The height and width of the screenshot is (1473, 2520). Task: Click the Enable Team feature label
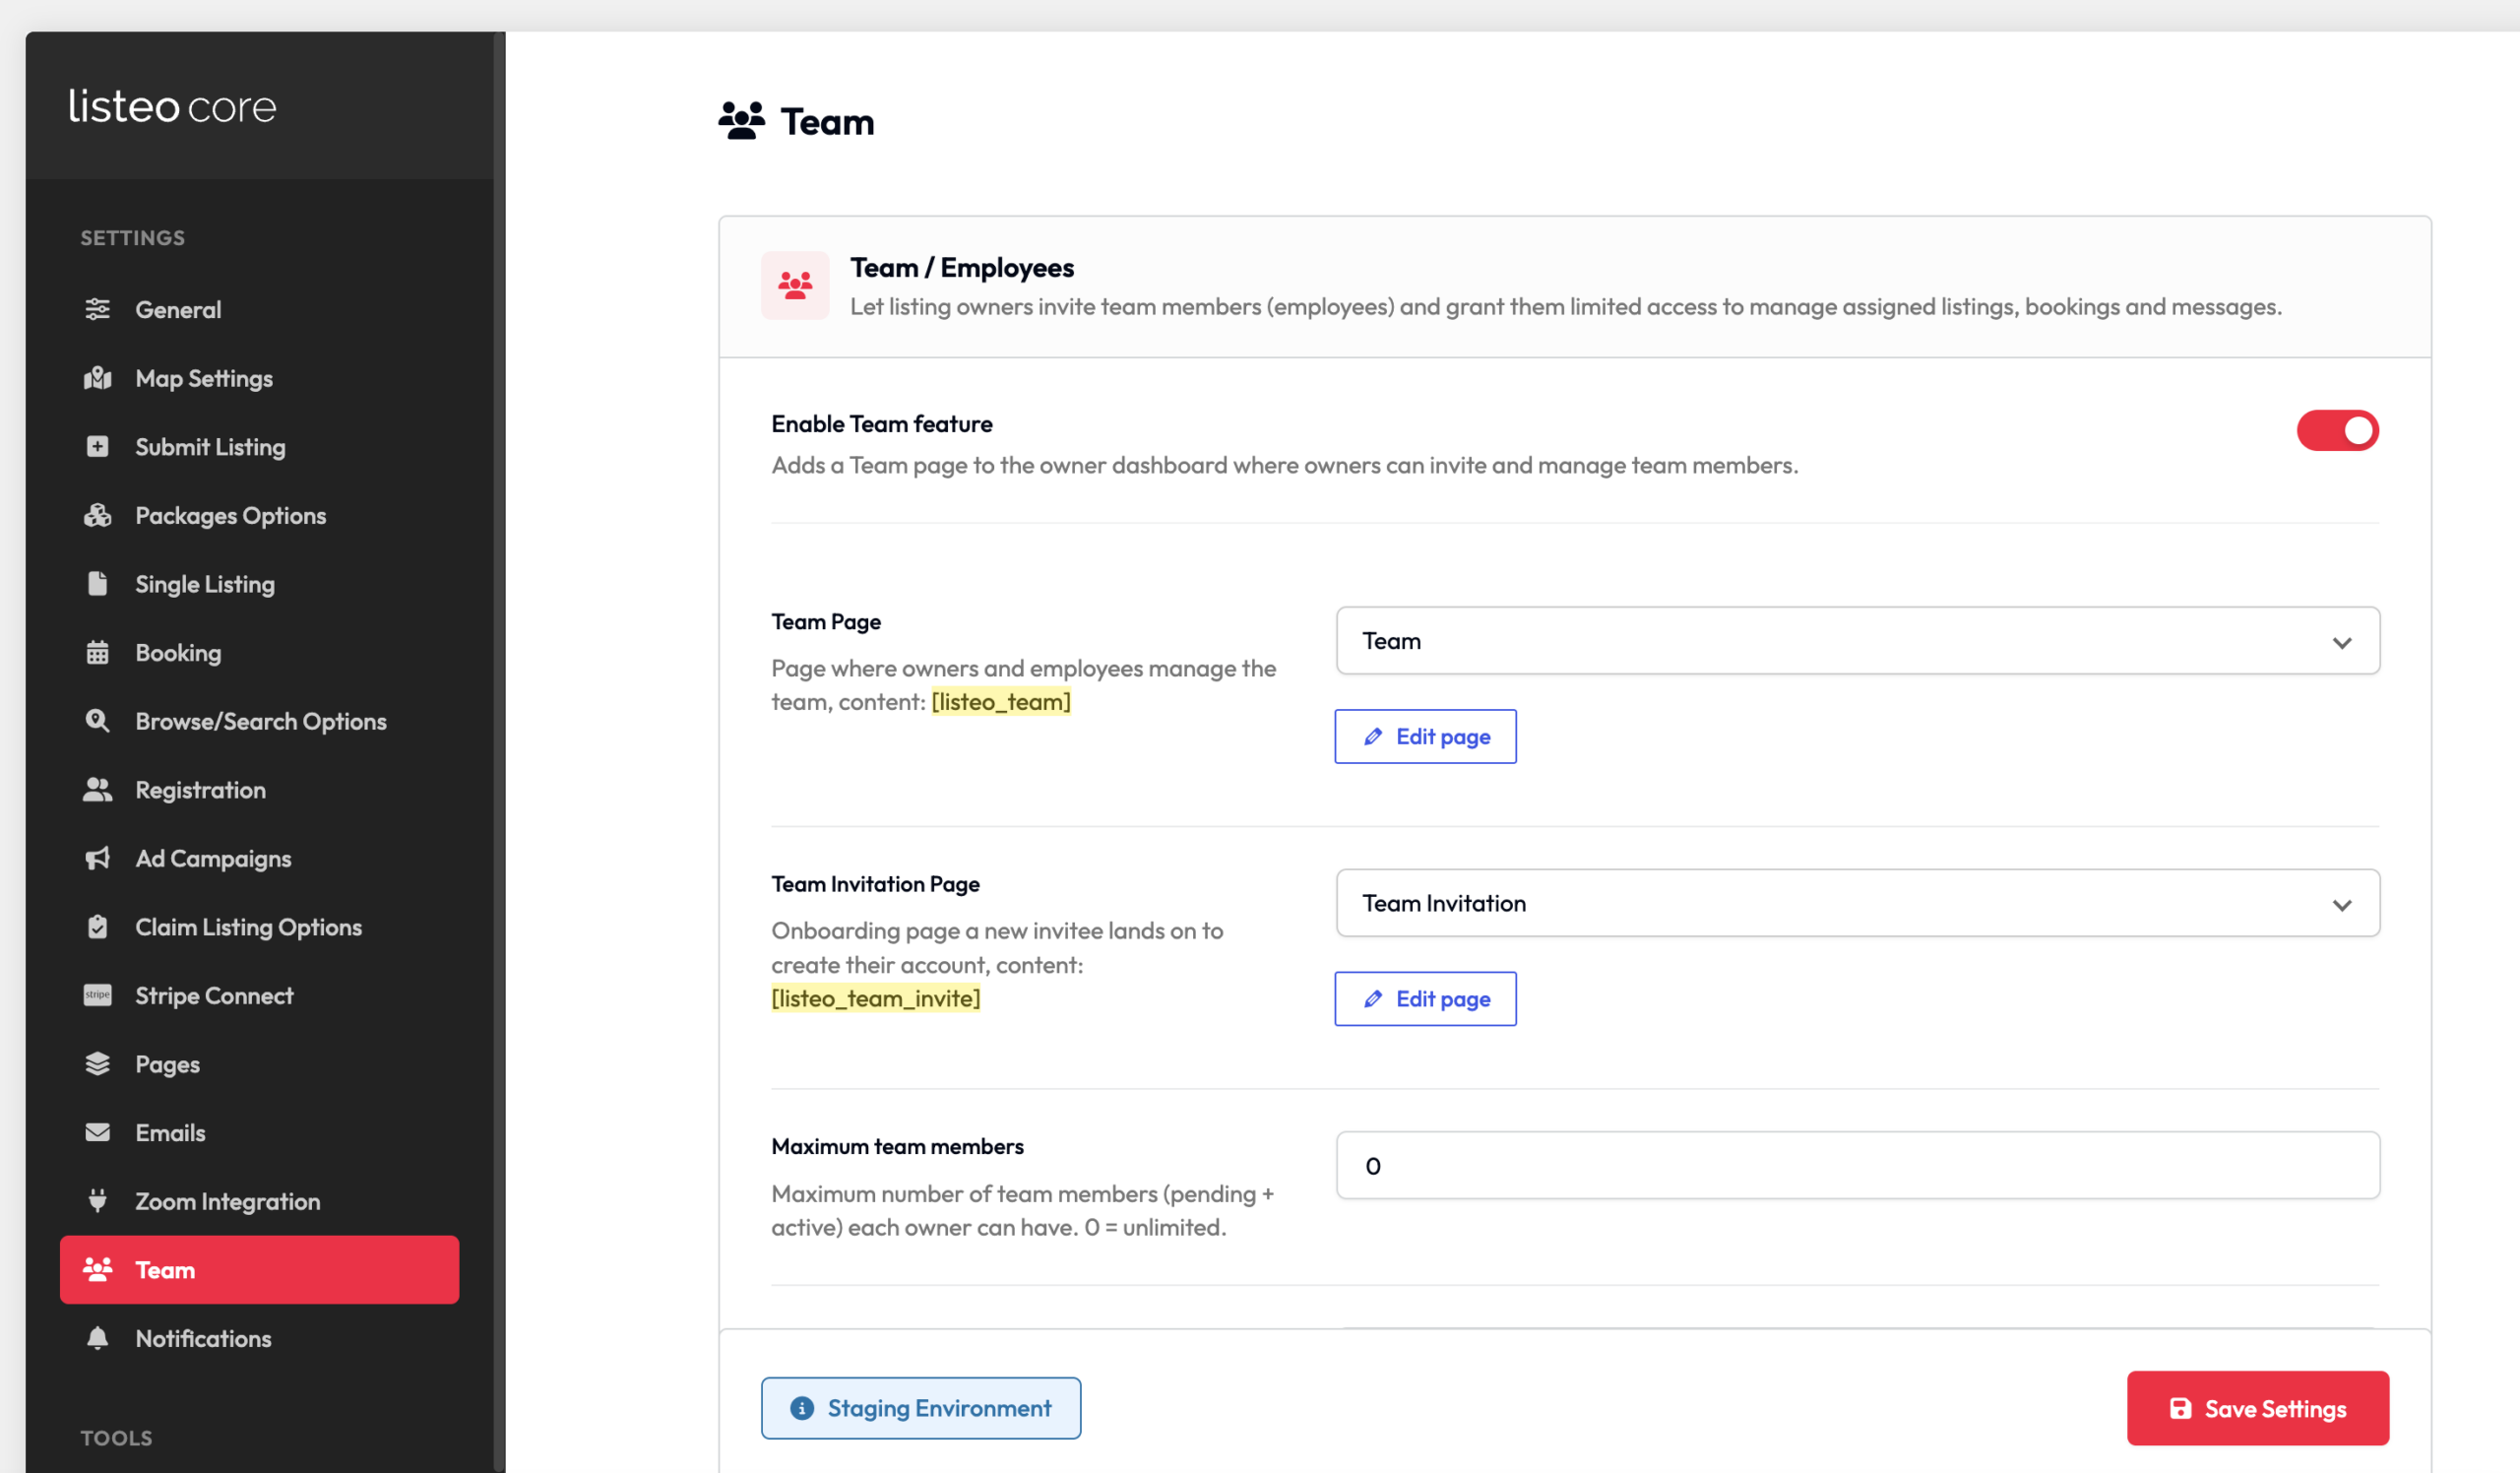[881, 423]
